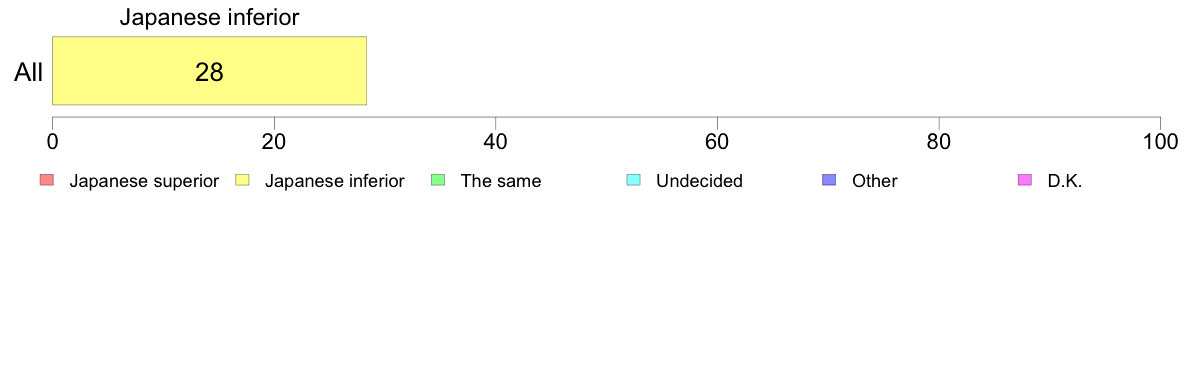This screenshot has width=1188, height=368.
Task: Click the 20 tick label on axis
Action: pyautogui.click(x=274, y=141)
